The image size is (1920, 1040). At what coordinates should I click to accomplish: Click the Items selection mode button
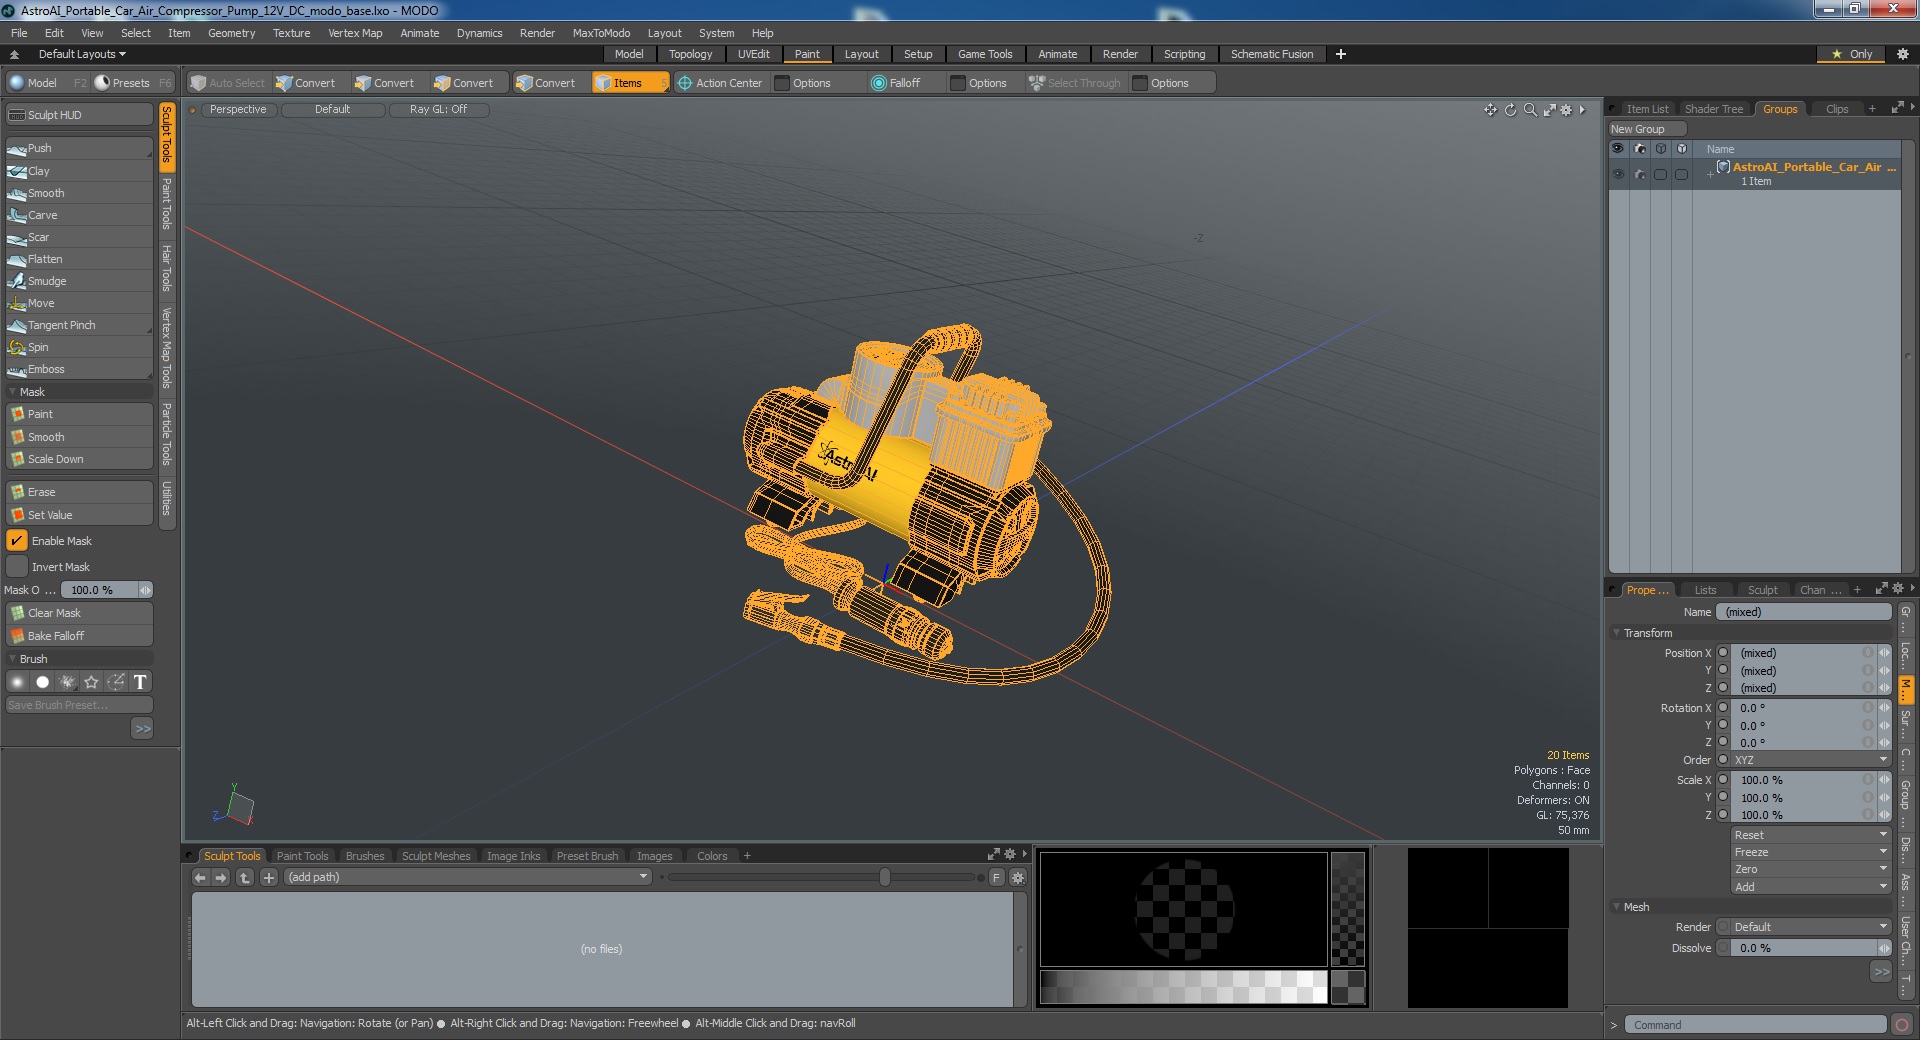(x=628, y=83)
